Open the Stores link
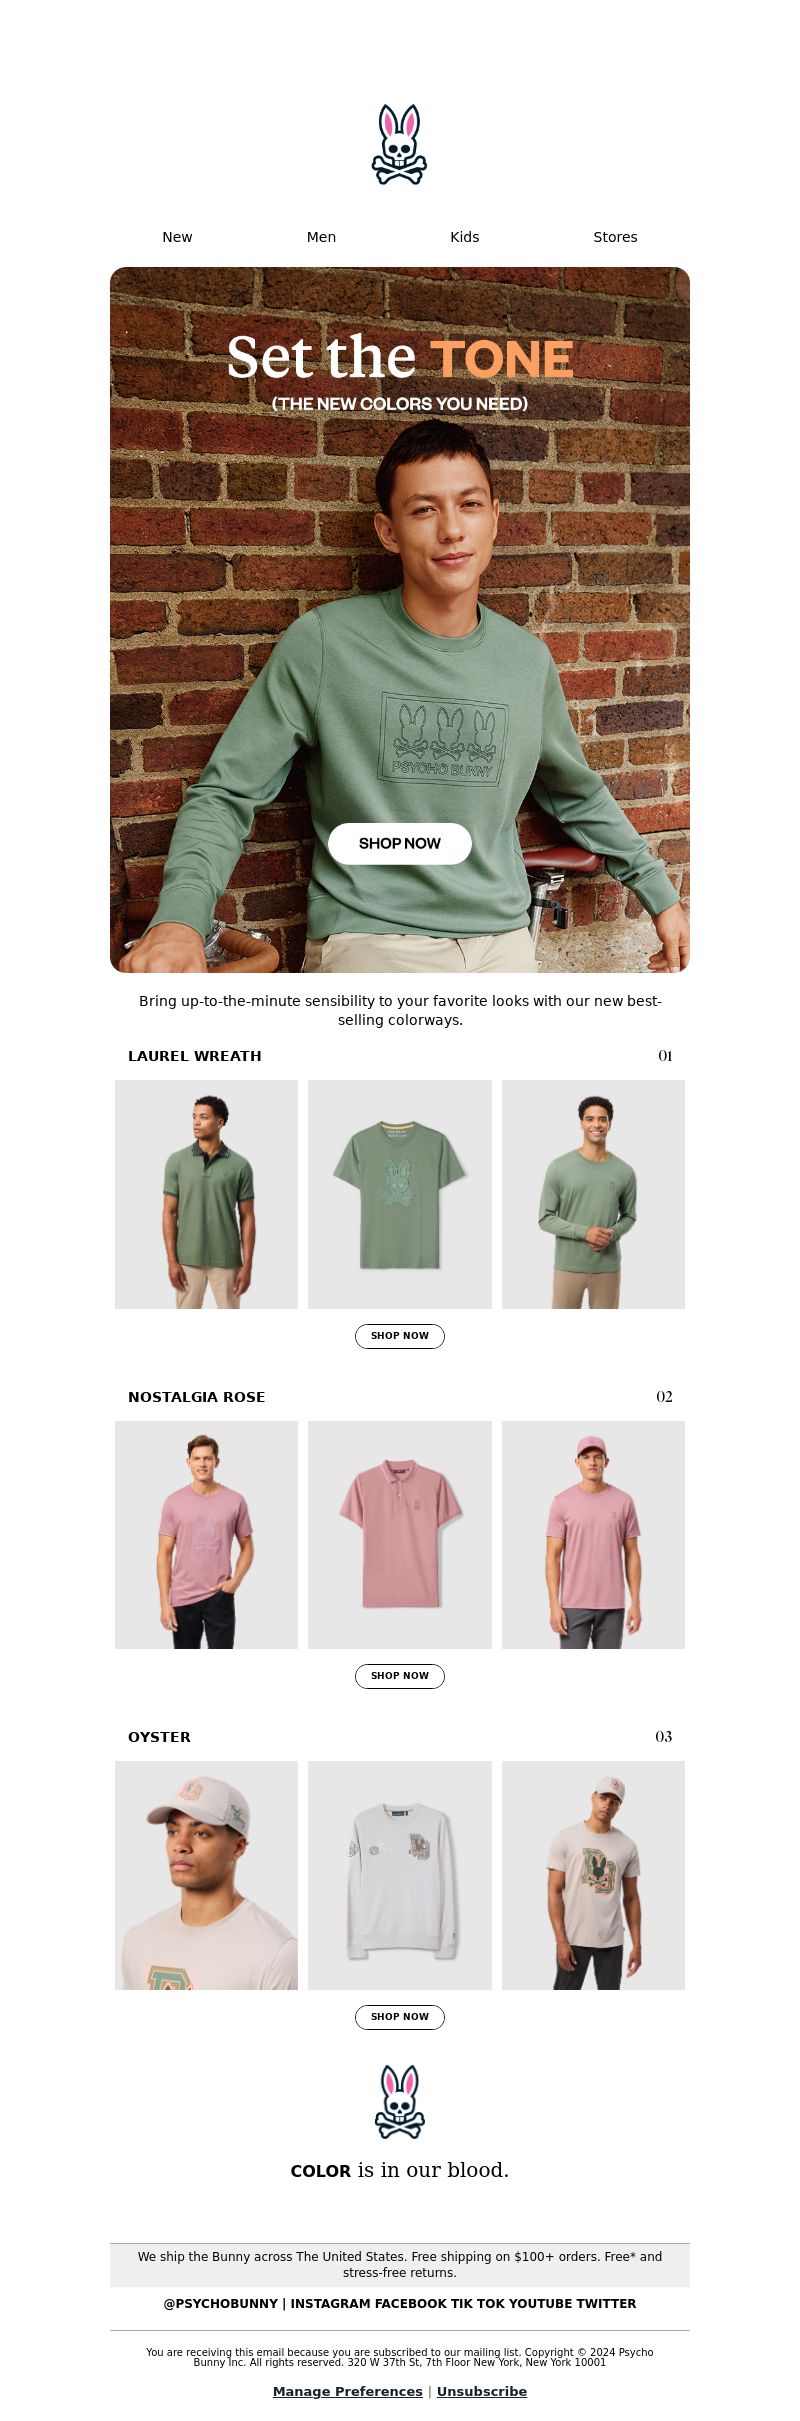The image size is (800, 2421). coord(615,237)
